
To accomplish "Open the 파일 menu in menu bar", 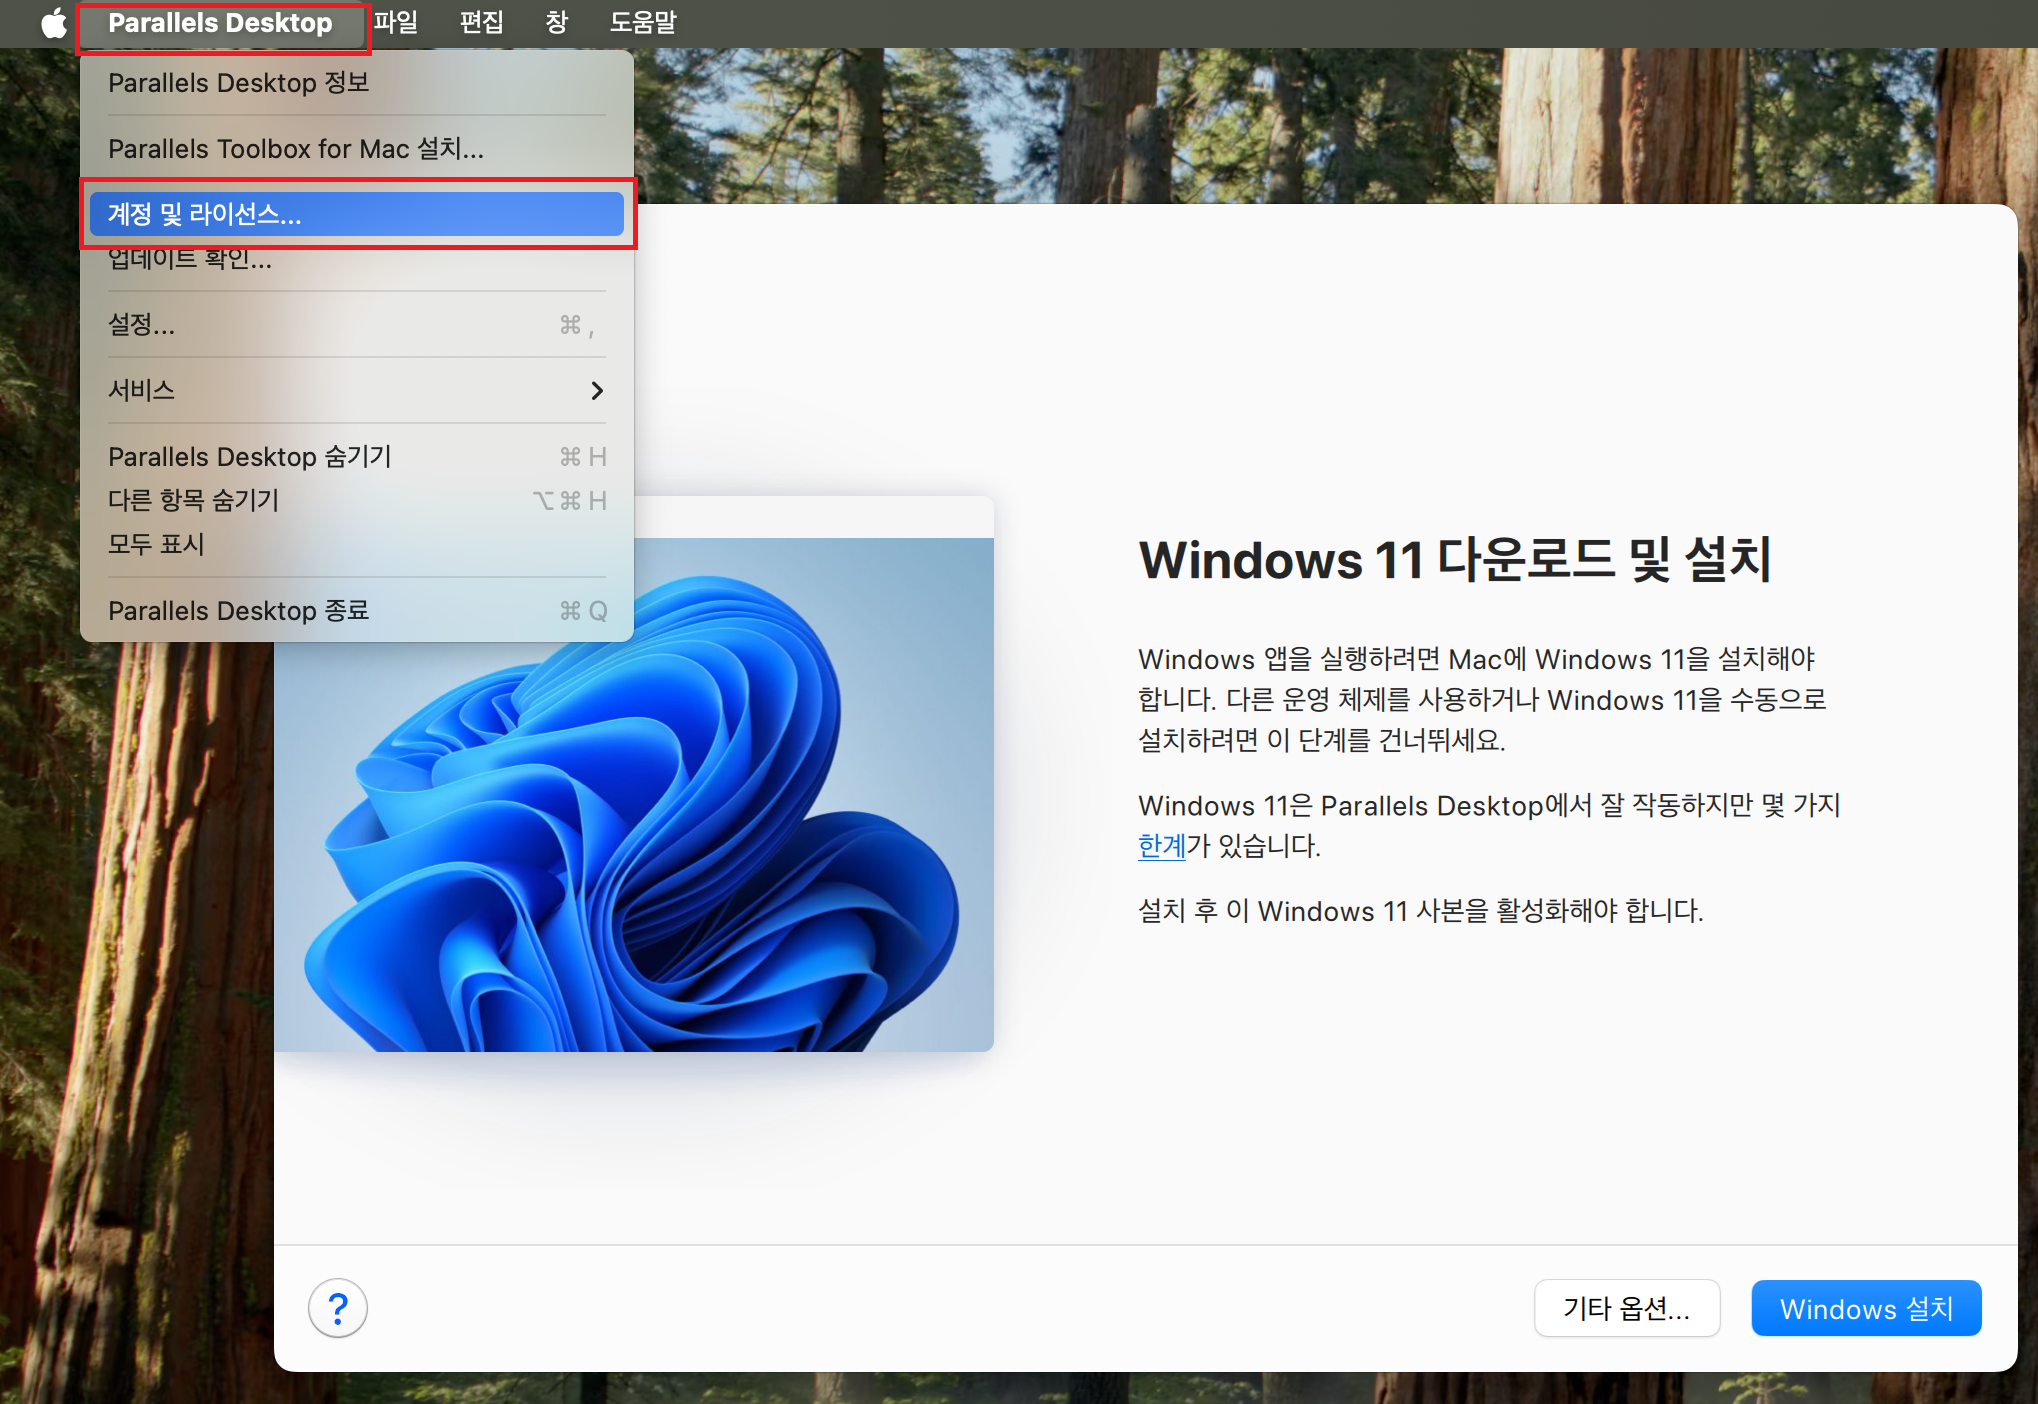I will coord(396,22).
